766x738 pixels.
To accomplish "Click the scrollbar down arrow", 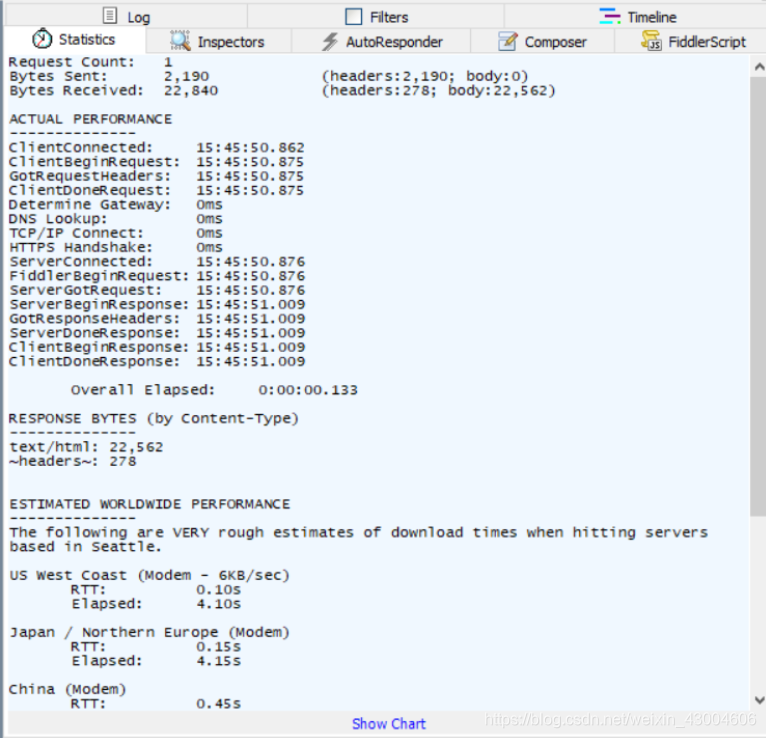I will click(x=759, y=700).
